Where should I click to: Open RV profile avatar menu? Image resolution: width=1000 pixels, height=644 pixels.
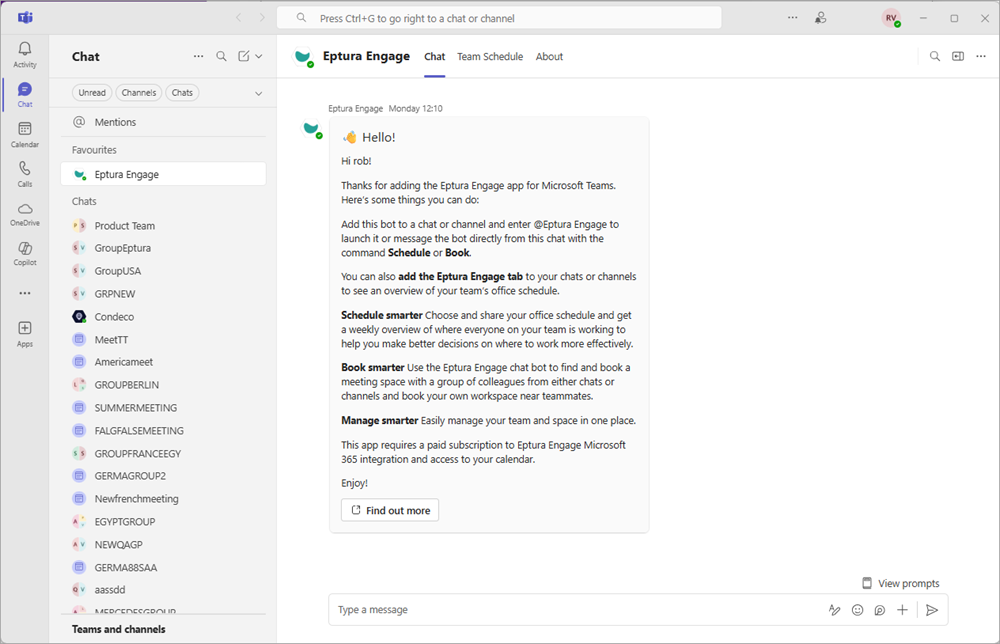point(892,18)
